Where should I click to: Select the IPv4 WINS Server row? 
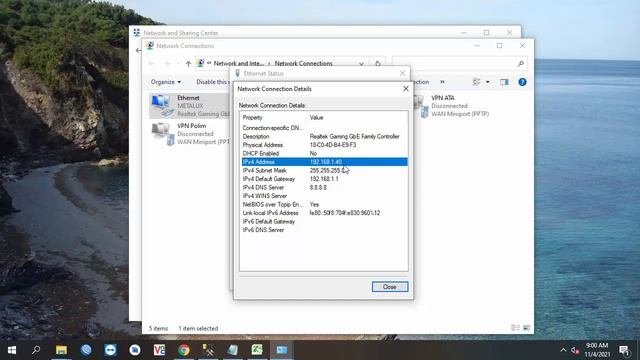point(324,196)
